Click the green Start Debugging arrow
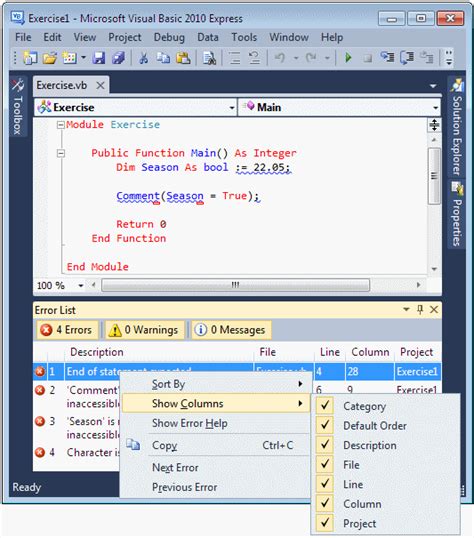The height and width of the screenshot is (538, 474). click(x=348, y=58)
